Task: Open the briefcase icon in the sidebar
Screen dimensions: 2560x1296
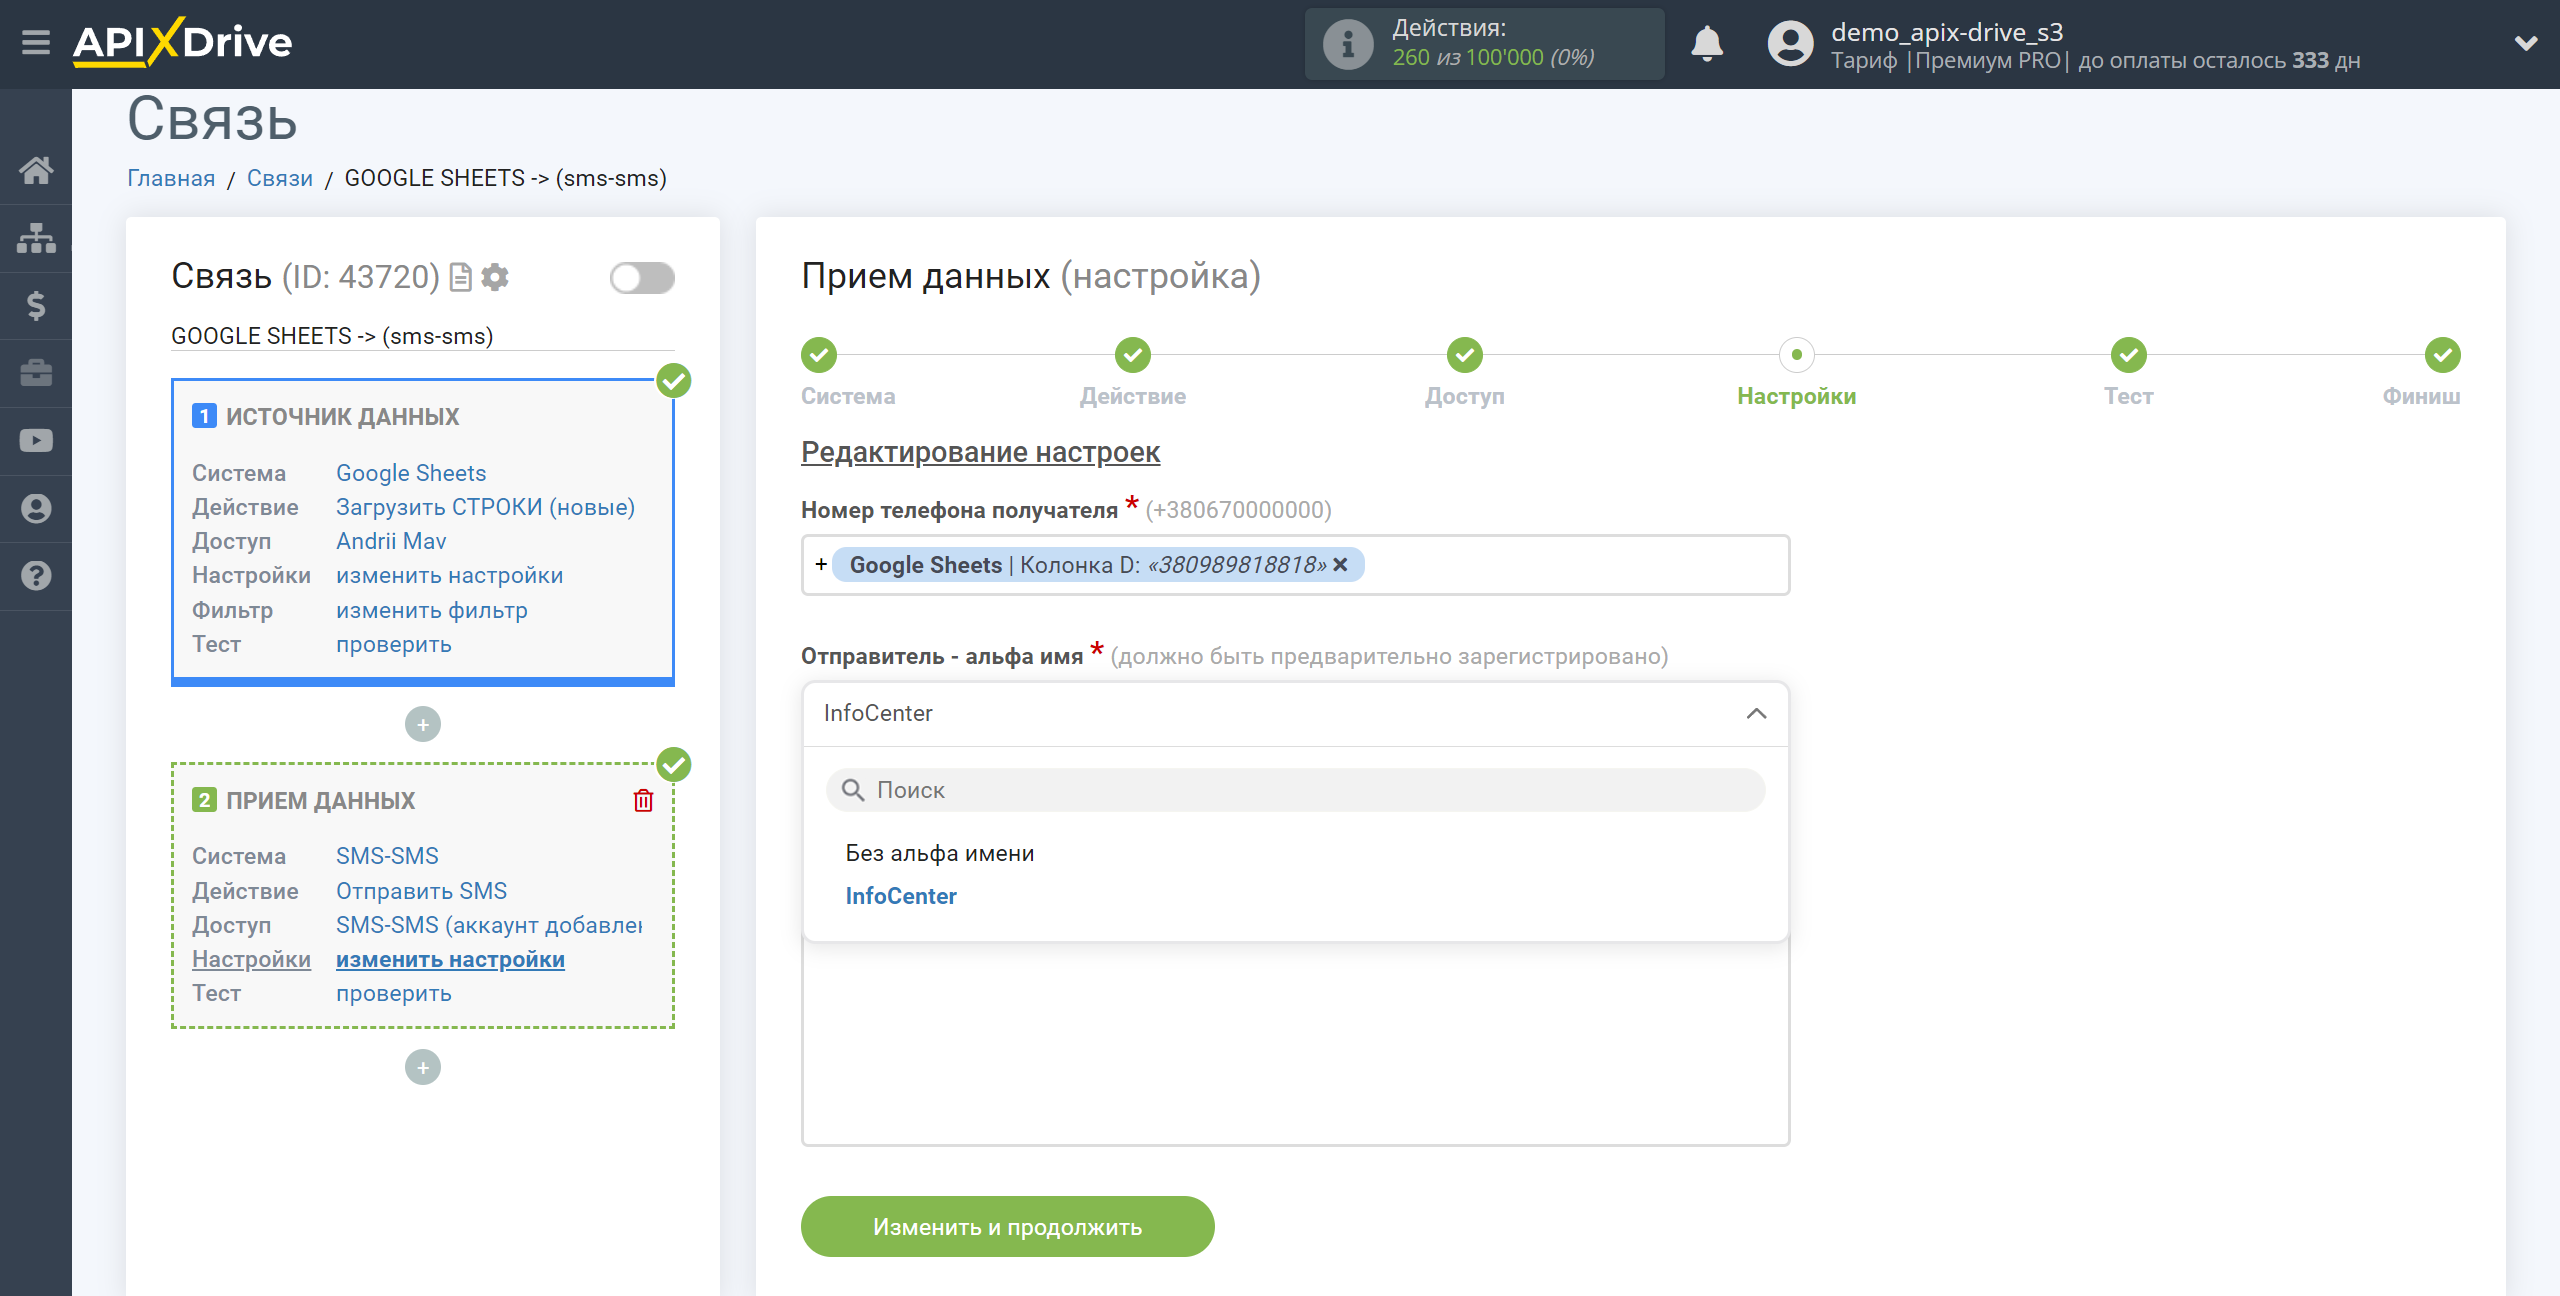Action: [x=36, y=373]
